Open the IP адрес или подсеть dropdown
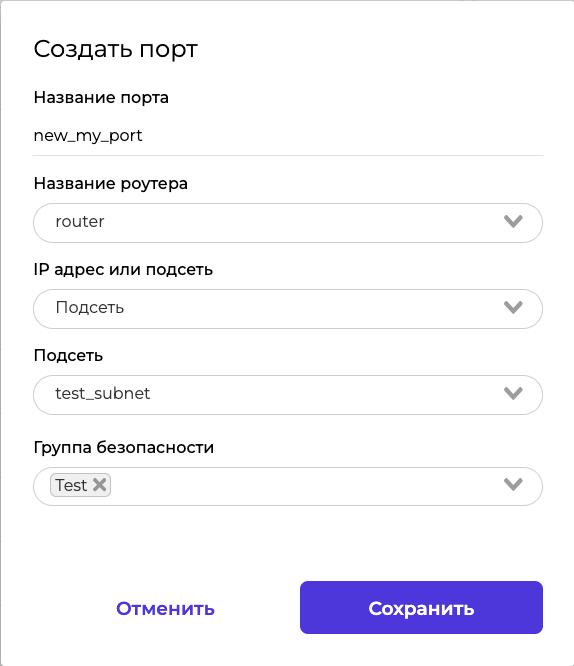The image size is (574, 666). click(x=288, y=309)
